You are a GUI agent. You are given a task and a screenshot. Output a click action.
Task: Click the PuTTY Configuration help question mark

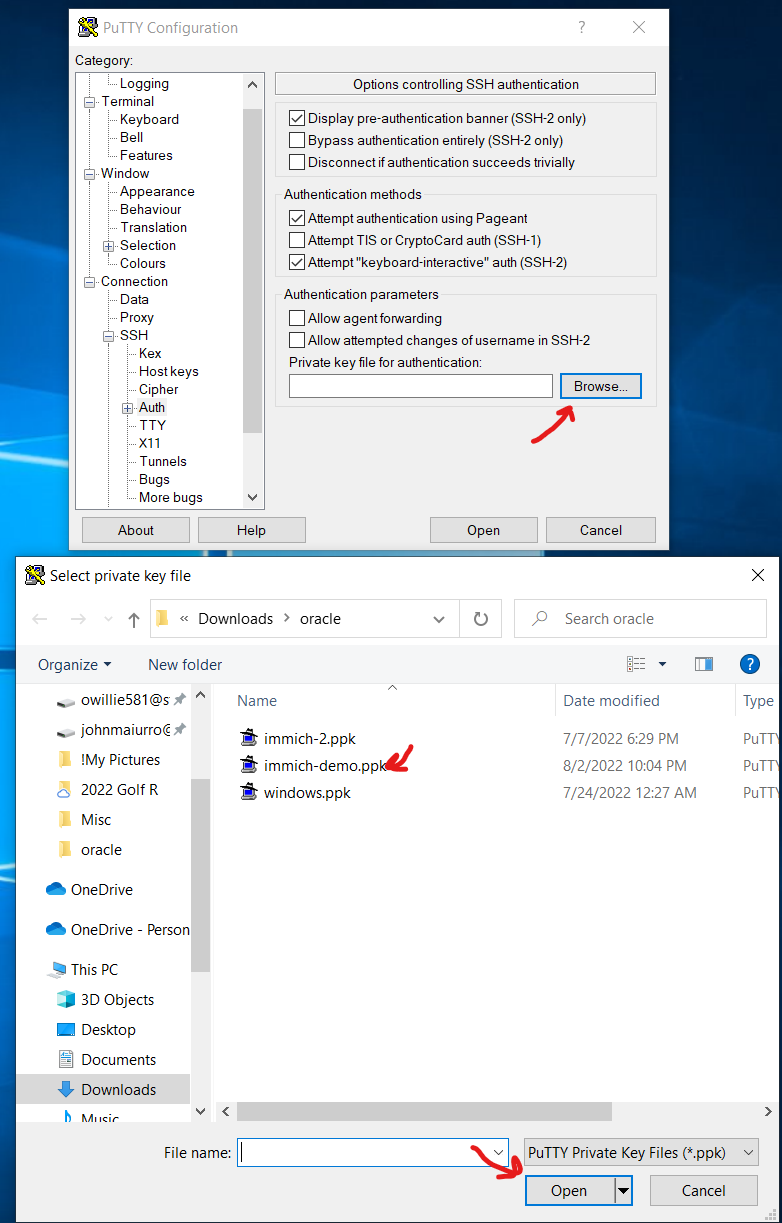(582, 28)
